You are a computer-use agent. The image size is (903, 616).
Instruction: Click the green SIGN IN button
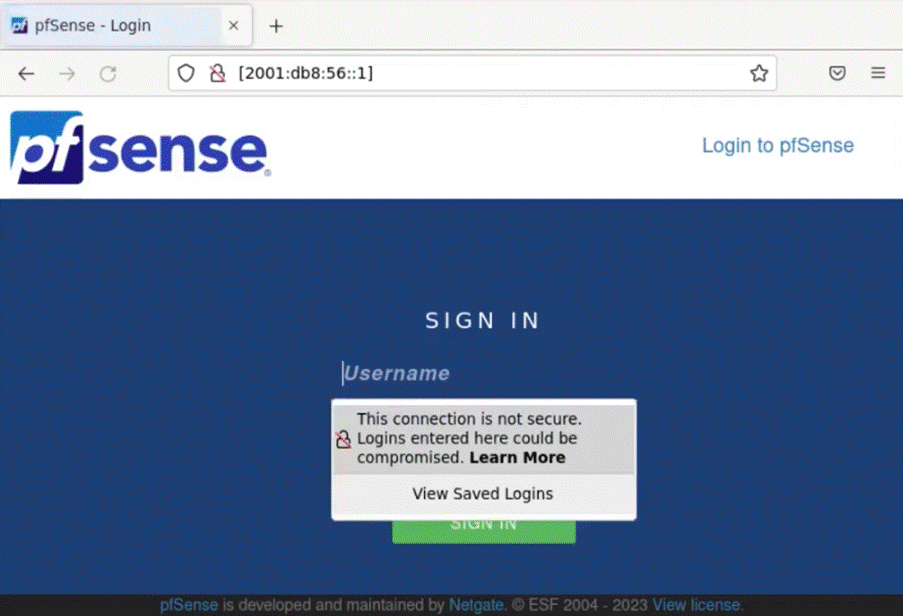coord(484,531)
